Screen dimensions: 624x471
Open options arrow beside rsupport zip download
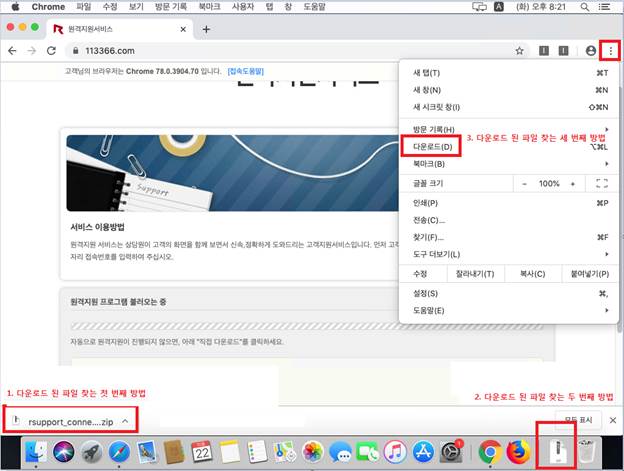coord(124,422)
